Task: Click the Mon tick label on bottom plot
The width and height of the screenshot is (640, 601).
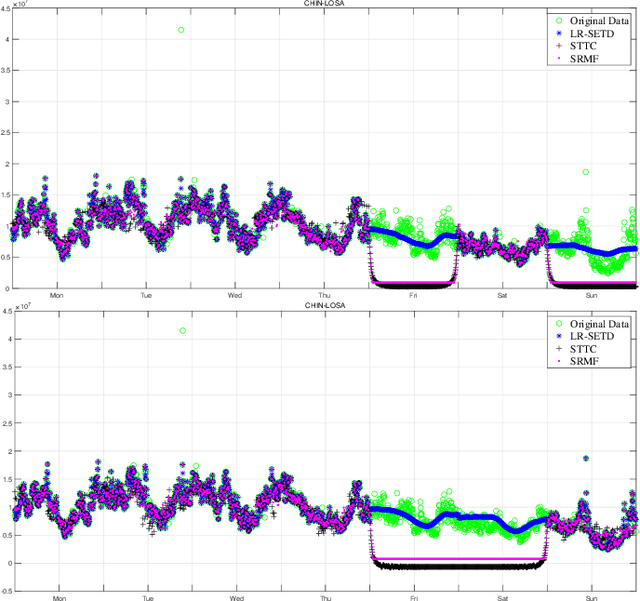Action: (x=58, y=598)
